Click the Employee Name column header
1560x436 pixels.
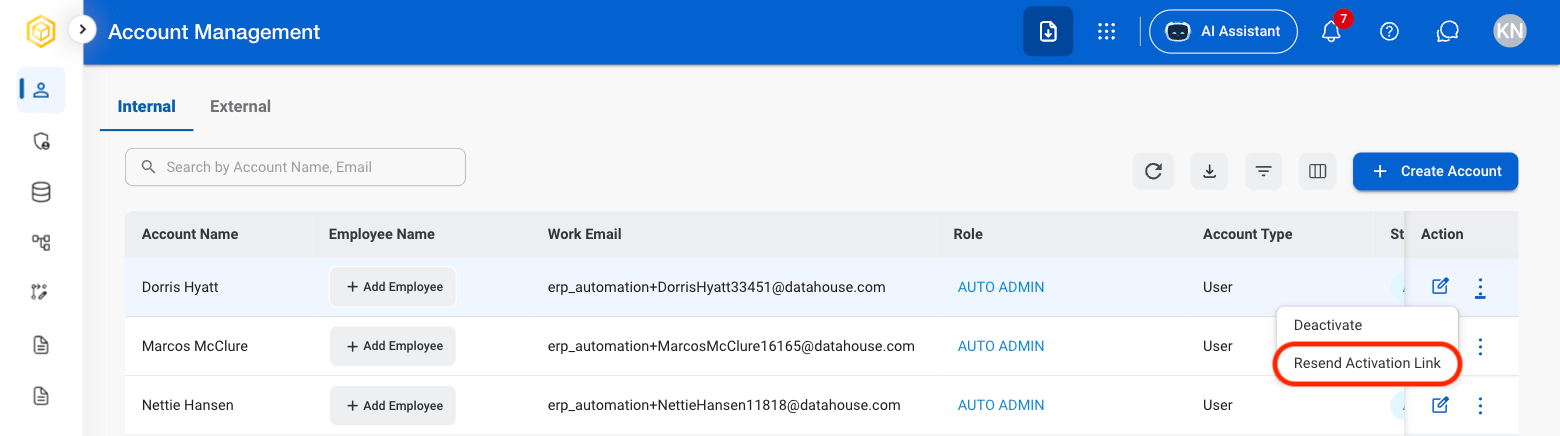[382, 234]
